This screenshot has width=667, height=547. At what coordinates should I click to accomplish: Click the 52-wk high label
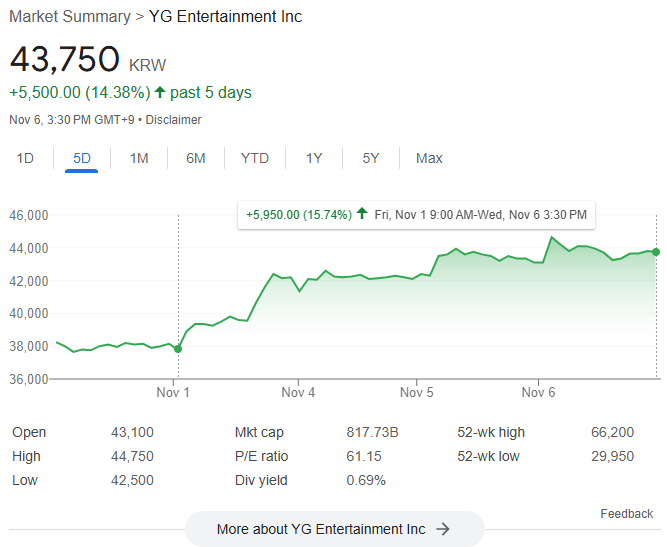pos(491,432)
